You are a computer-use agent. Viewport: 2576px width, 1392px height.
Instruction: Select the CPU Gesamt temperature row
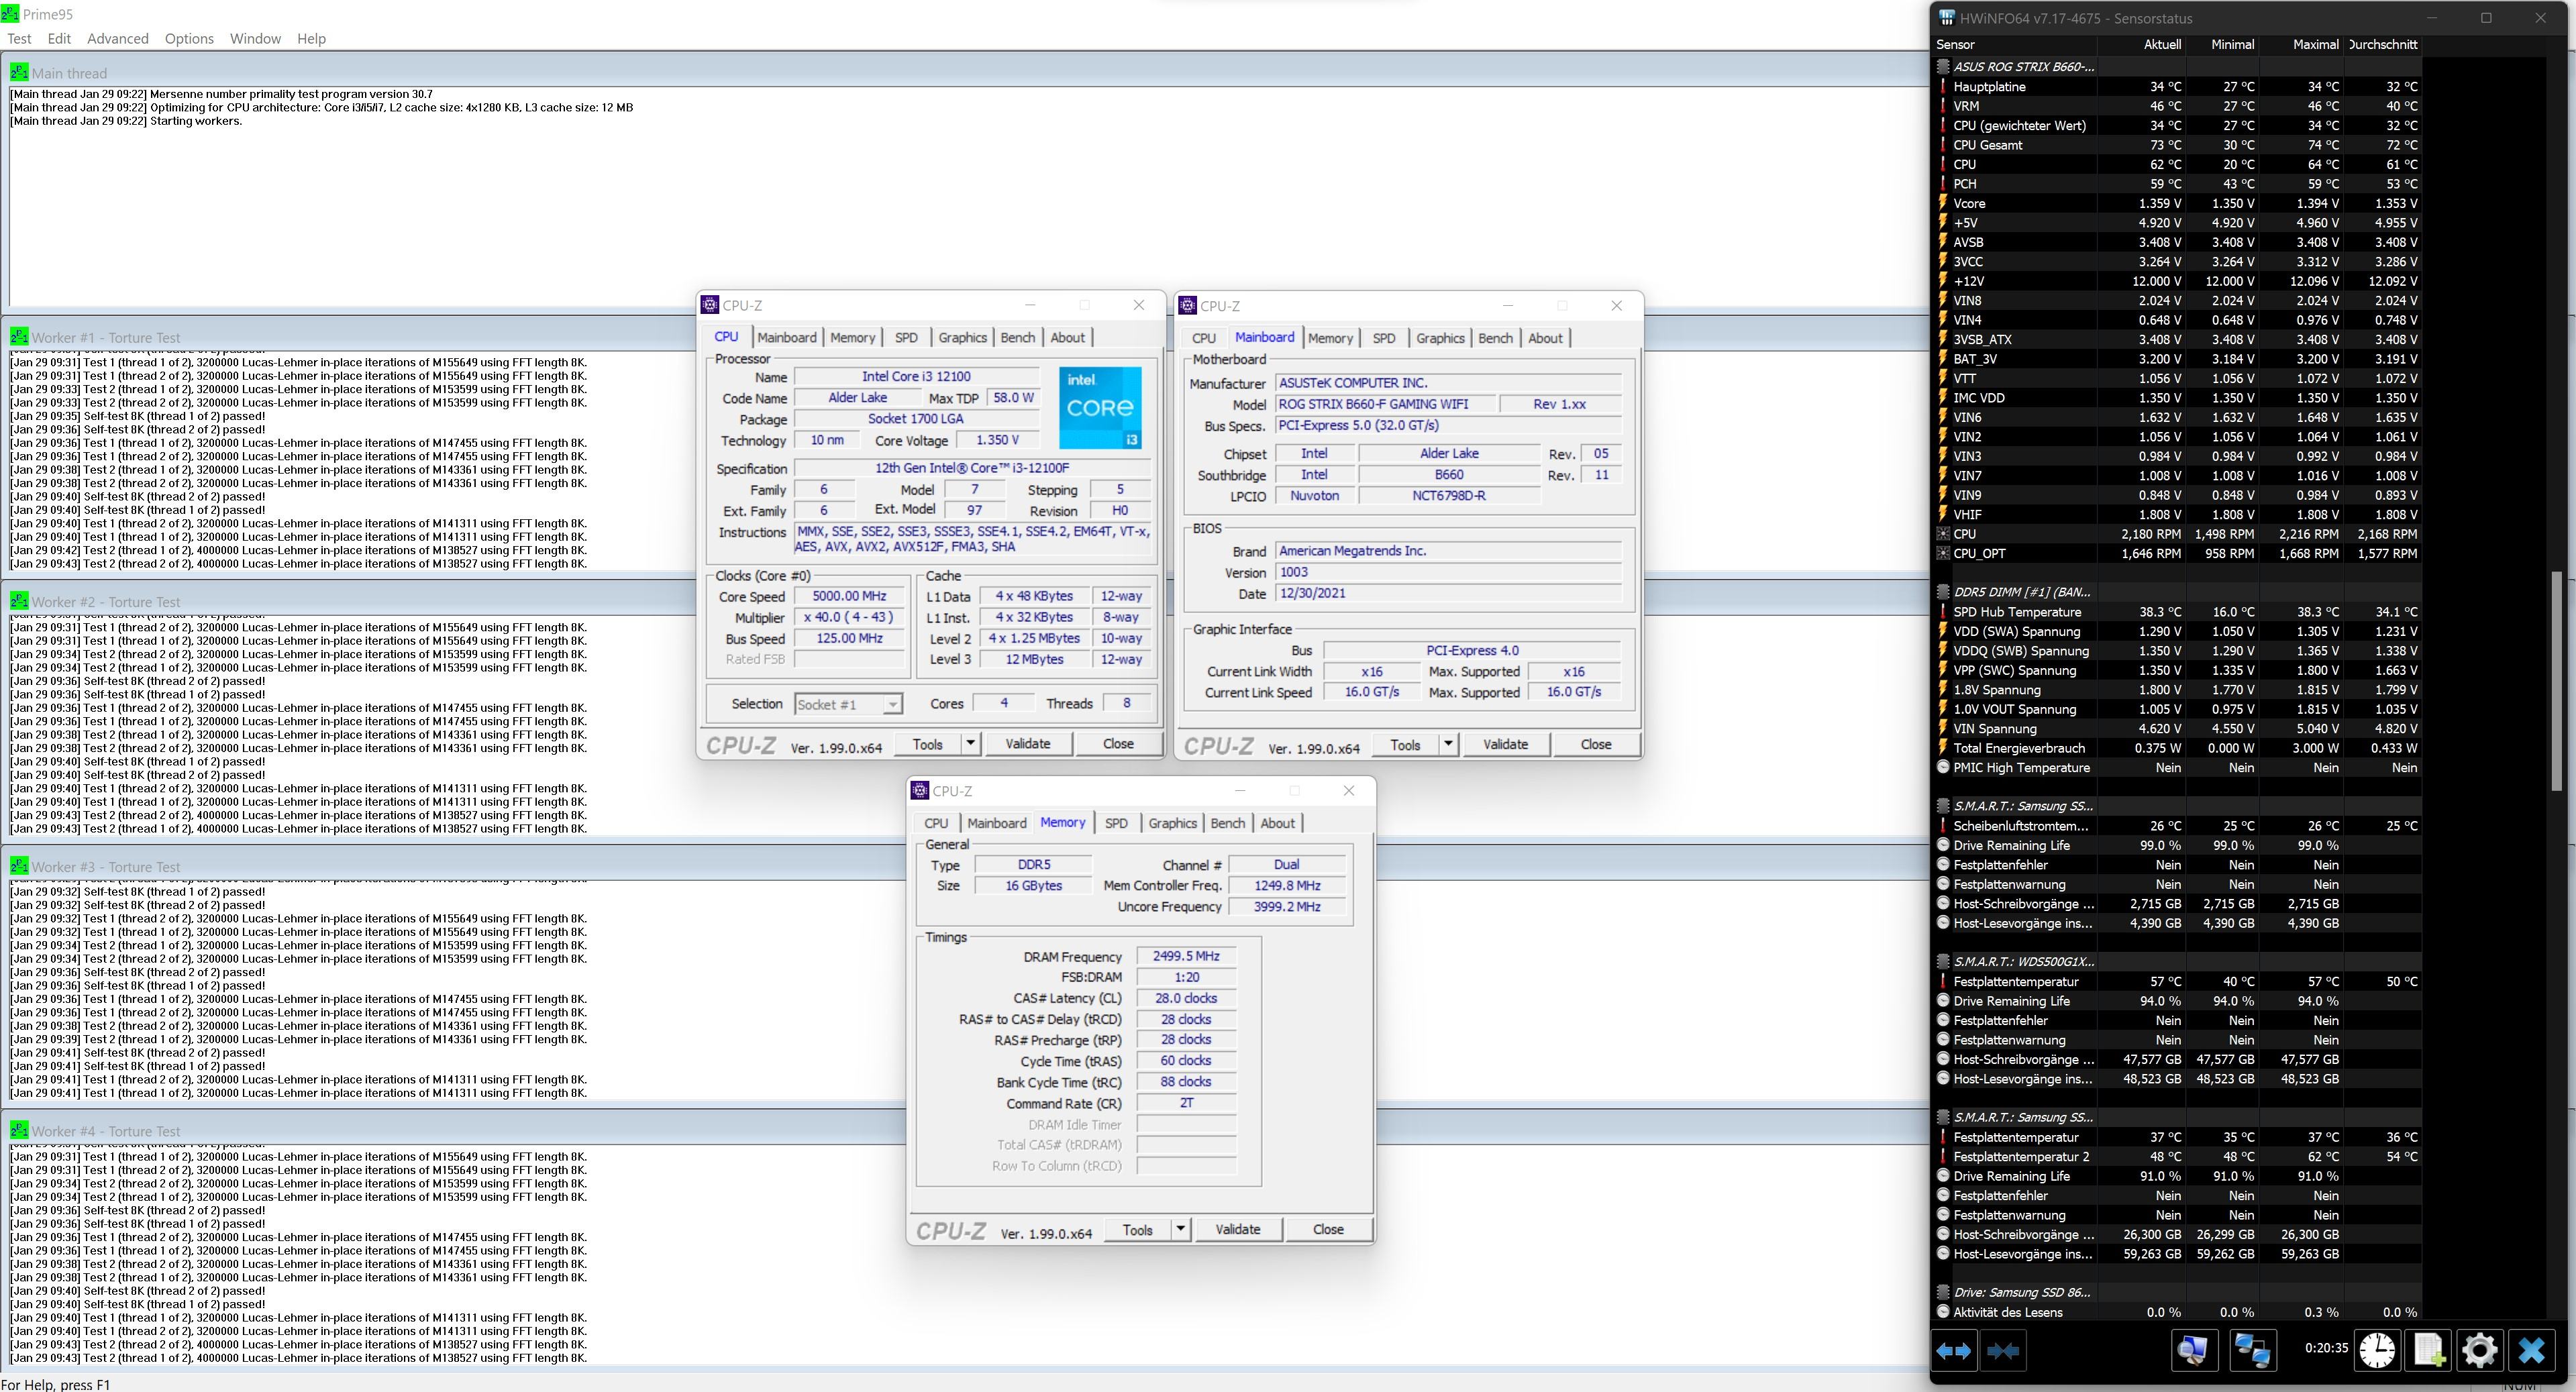2178,145
